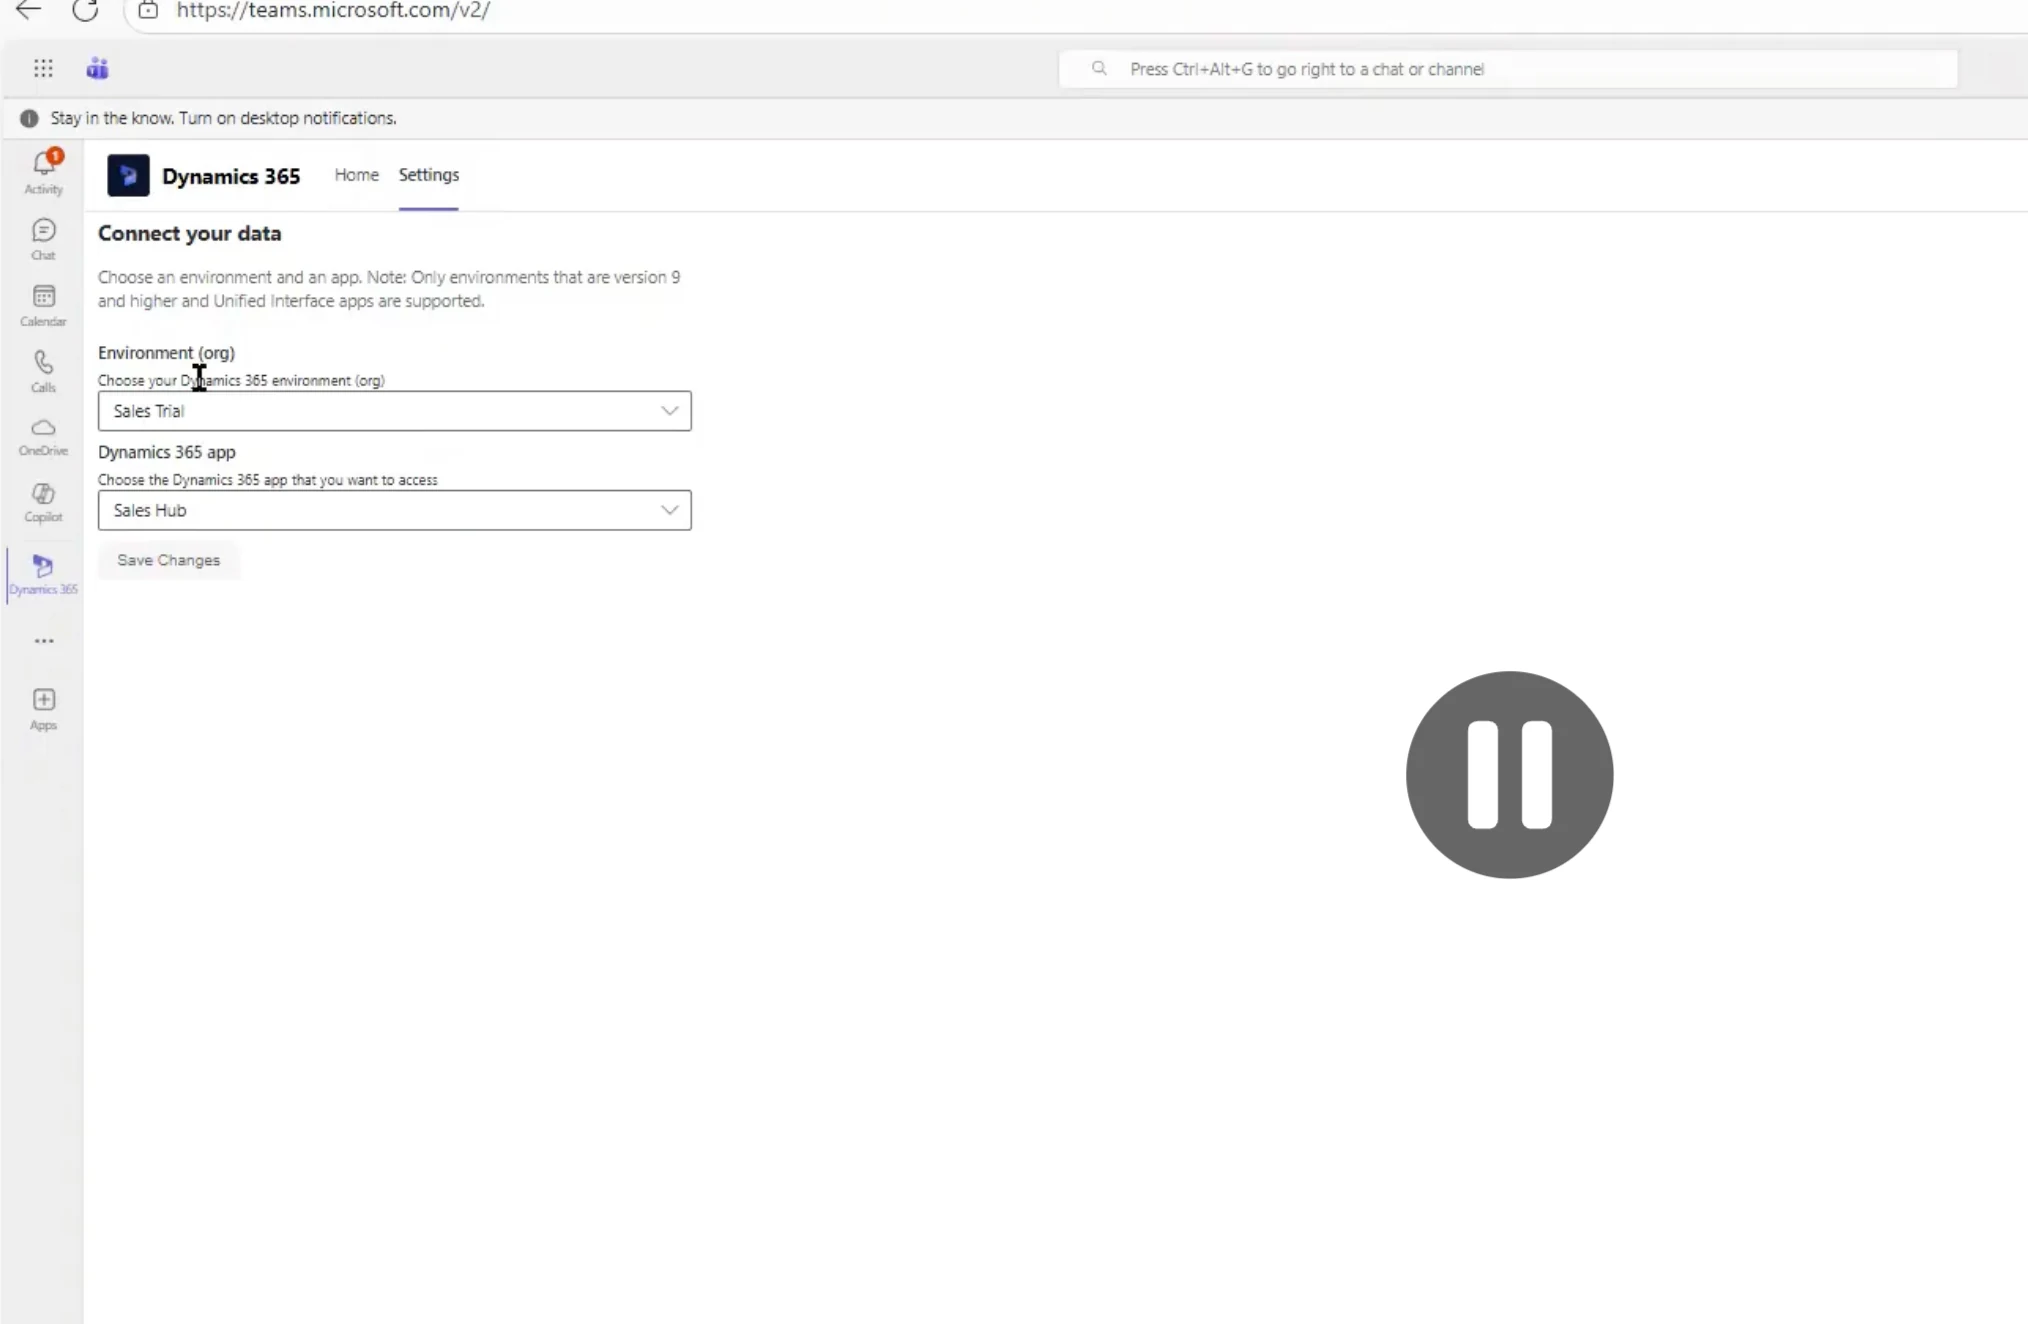The width and height of the screenshot is (2028, 1324).
Task: Switch to the Settings tab
Action: [x=429, y=175]
